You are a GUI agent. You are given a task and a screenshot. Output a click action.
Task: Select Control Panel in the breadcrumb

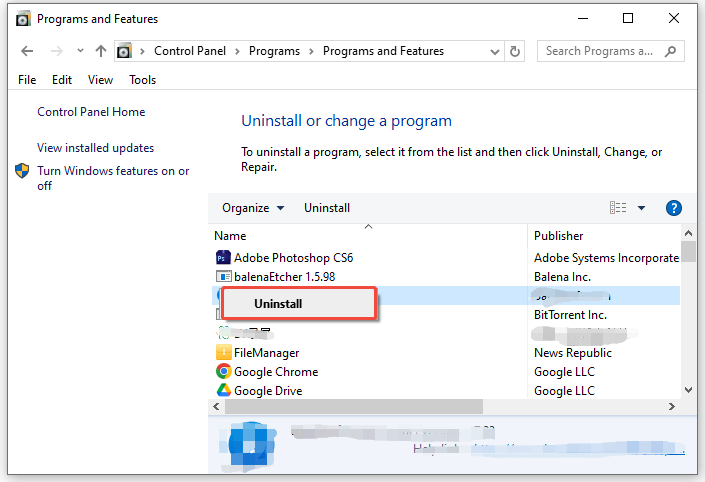(x=190, y=51)
